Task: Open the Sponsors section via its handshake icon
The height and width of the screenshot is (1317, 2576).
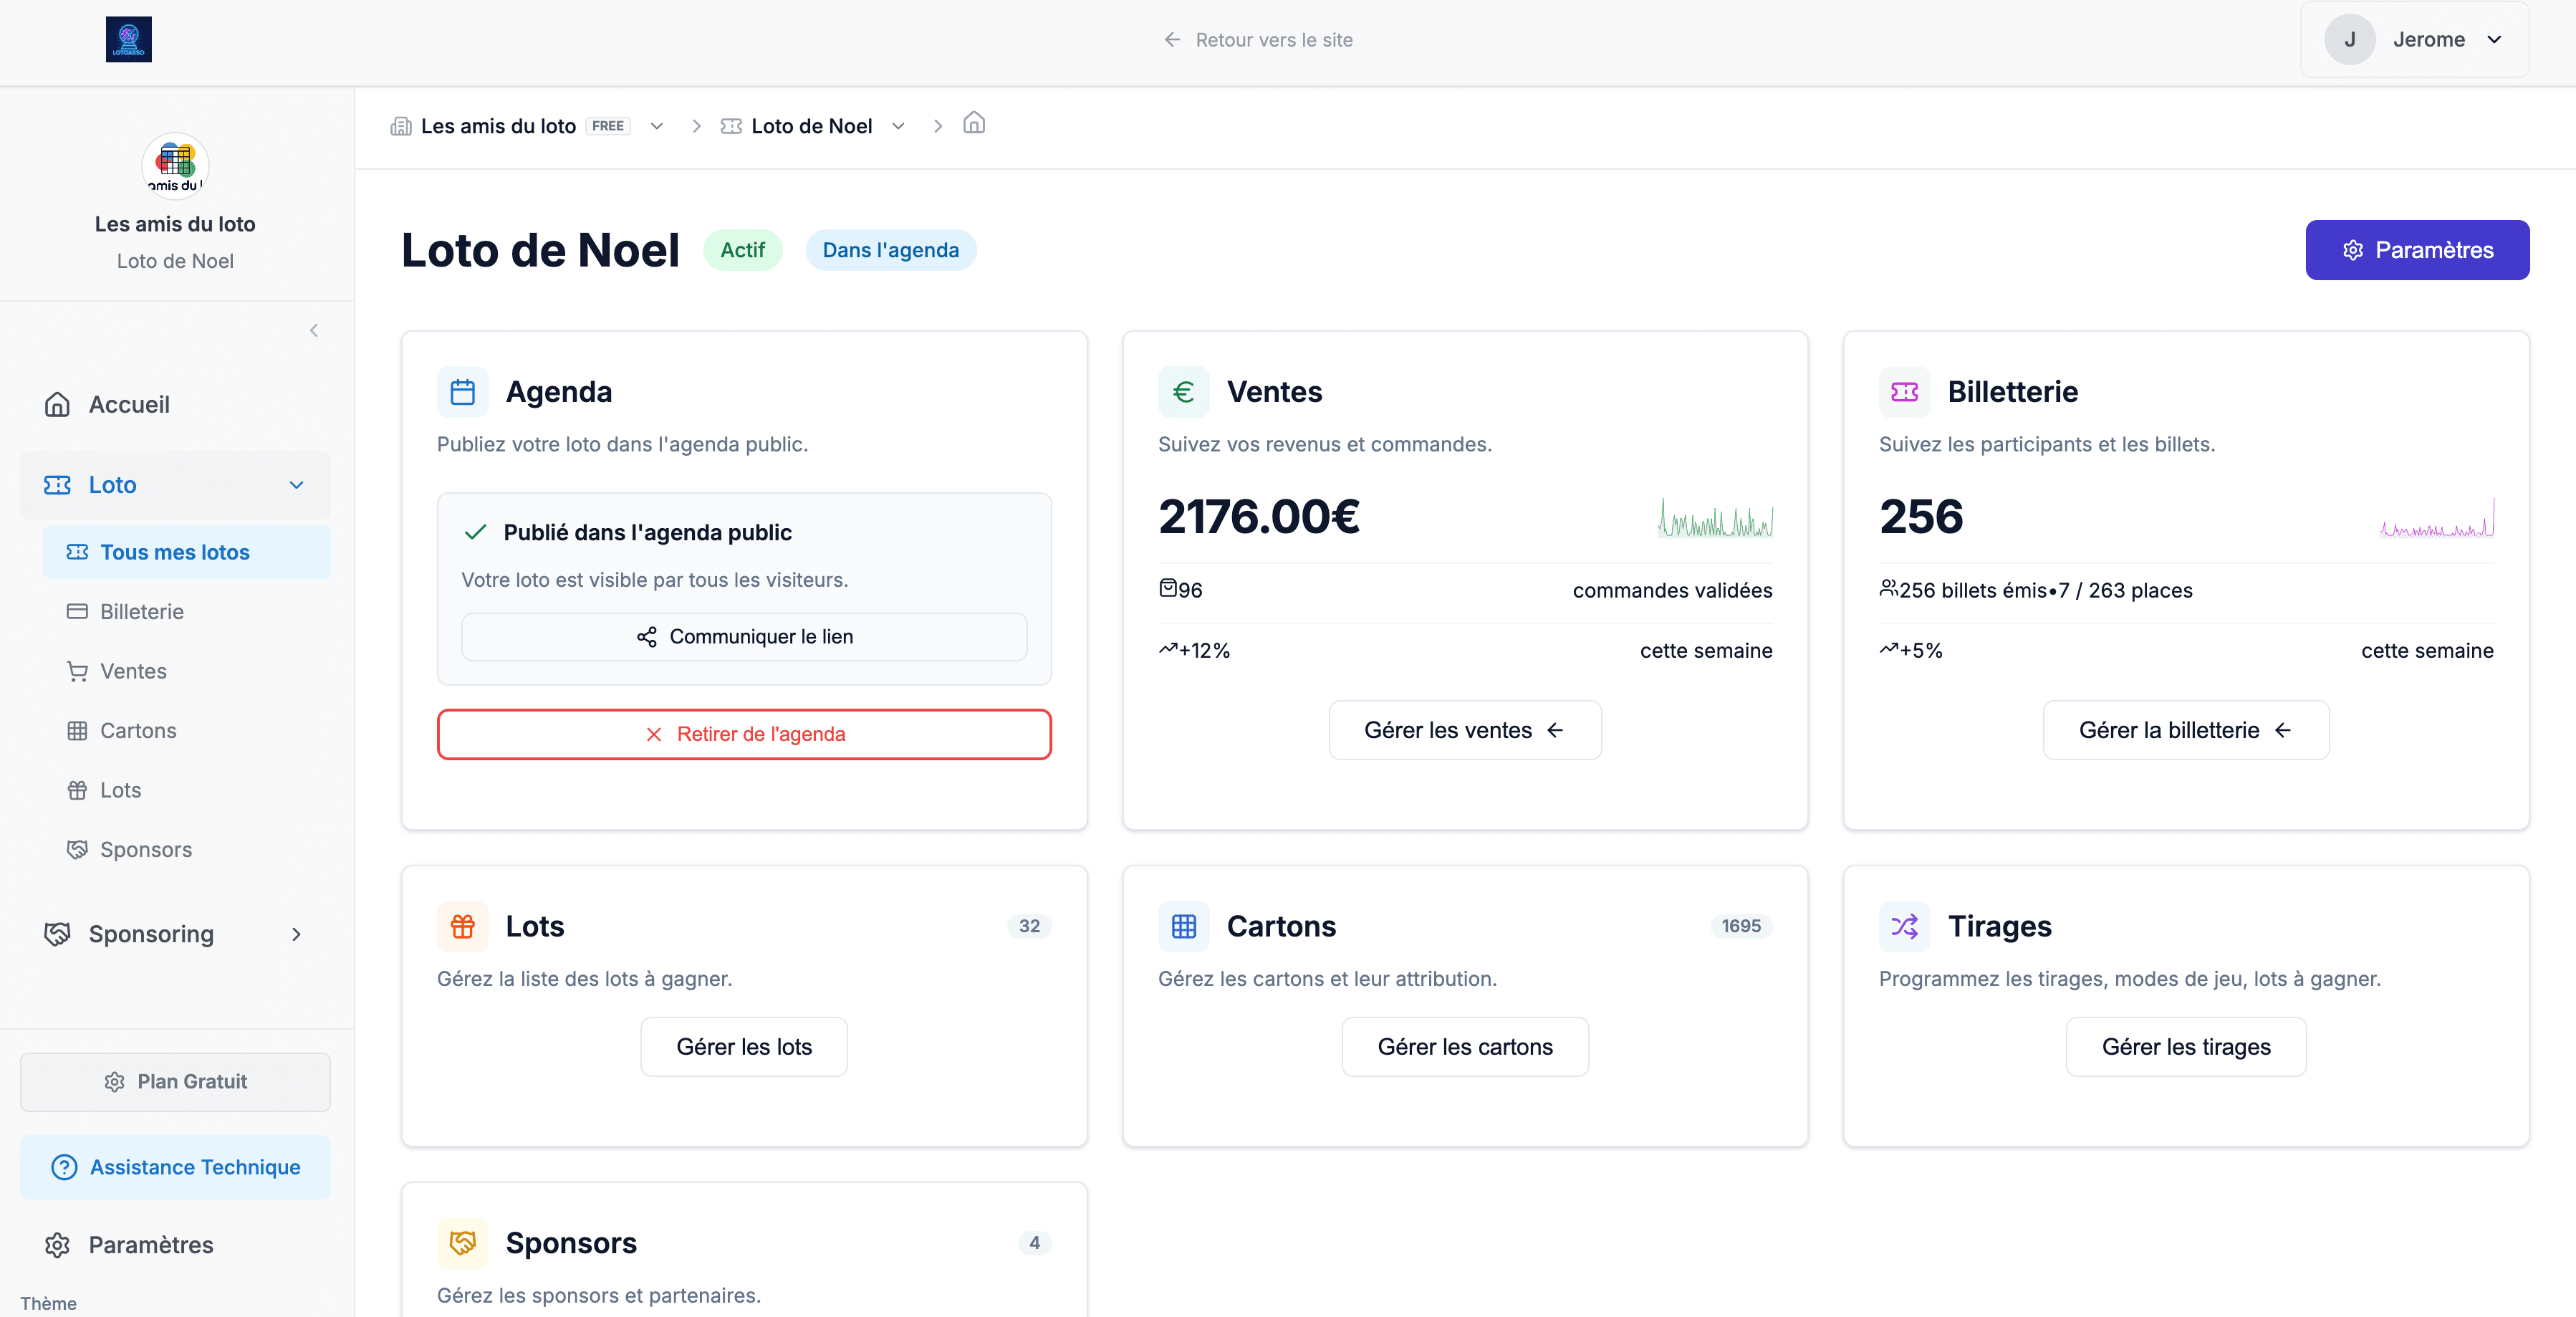Action: (x=78, y=849)
